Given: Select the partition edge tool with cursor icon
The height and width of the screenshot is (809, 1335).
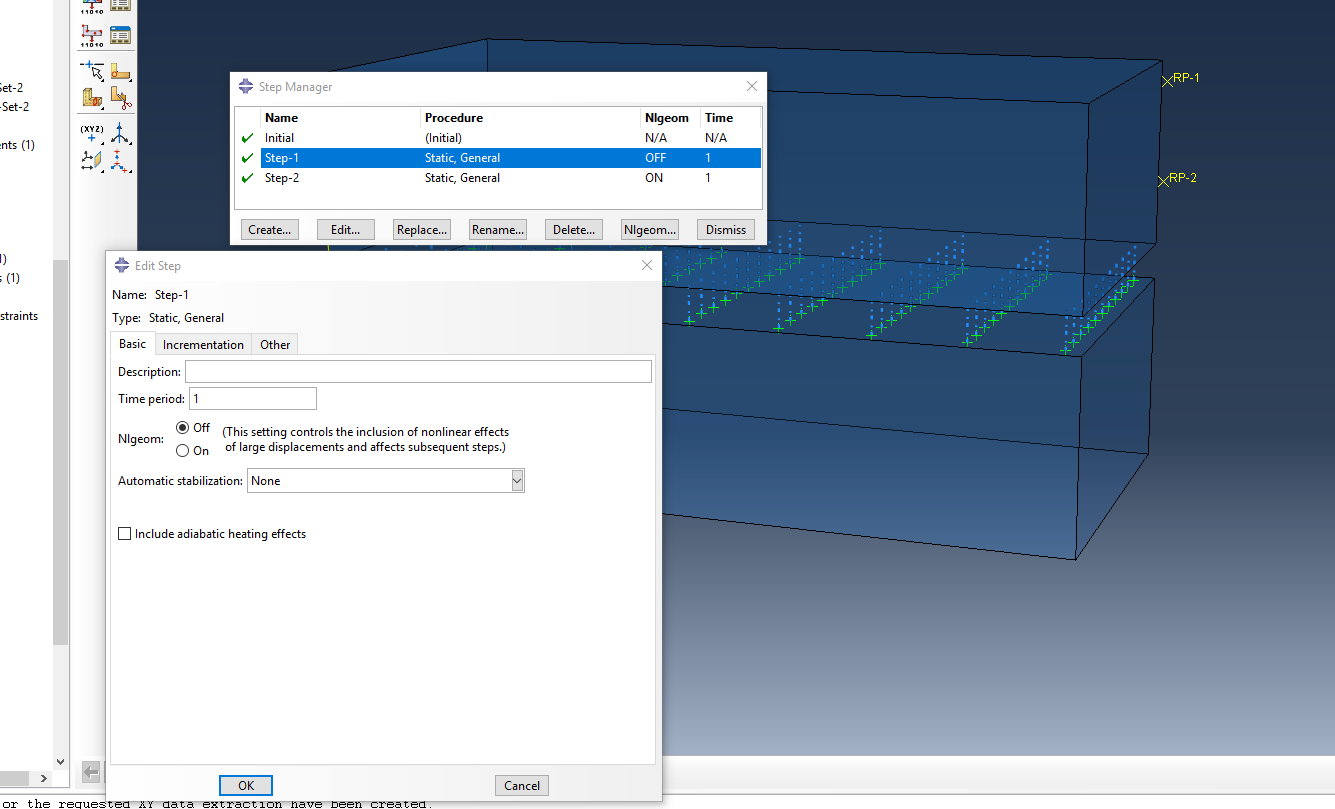Looking at the screenshot, I should pos(91,71).
